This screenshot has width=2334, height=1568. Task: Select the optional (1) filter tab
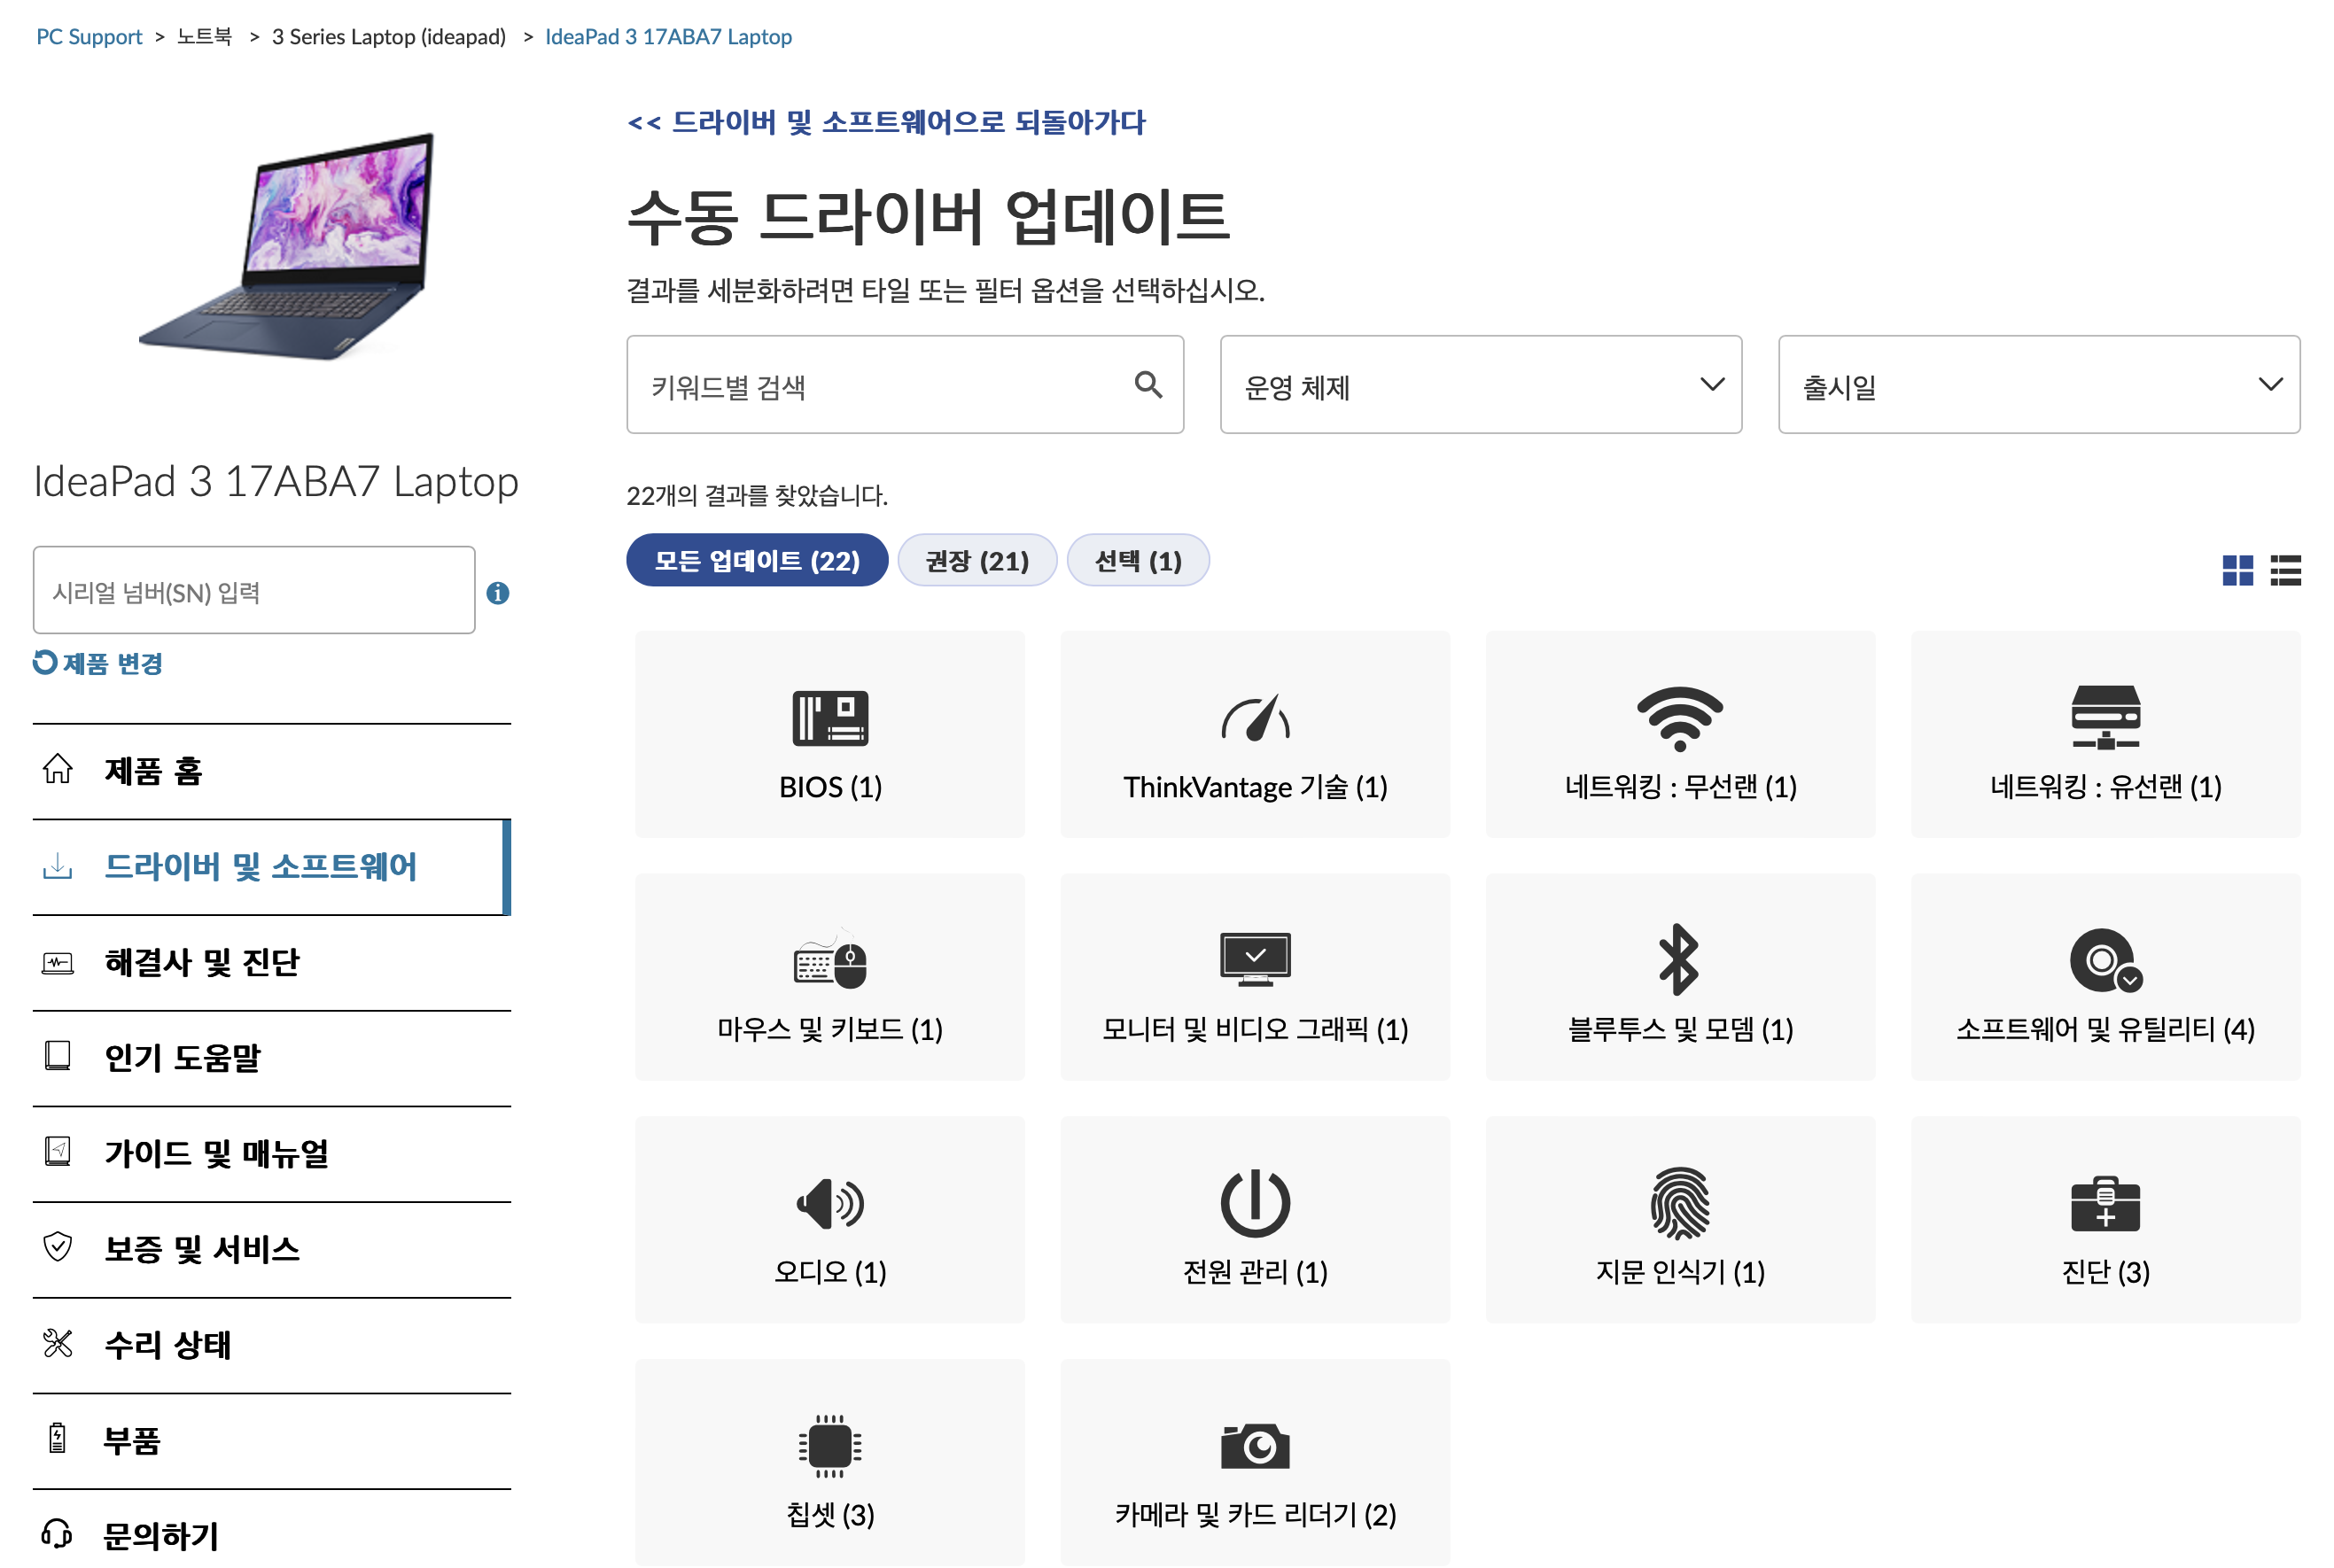(1137, 561)
